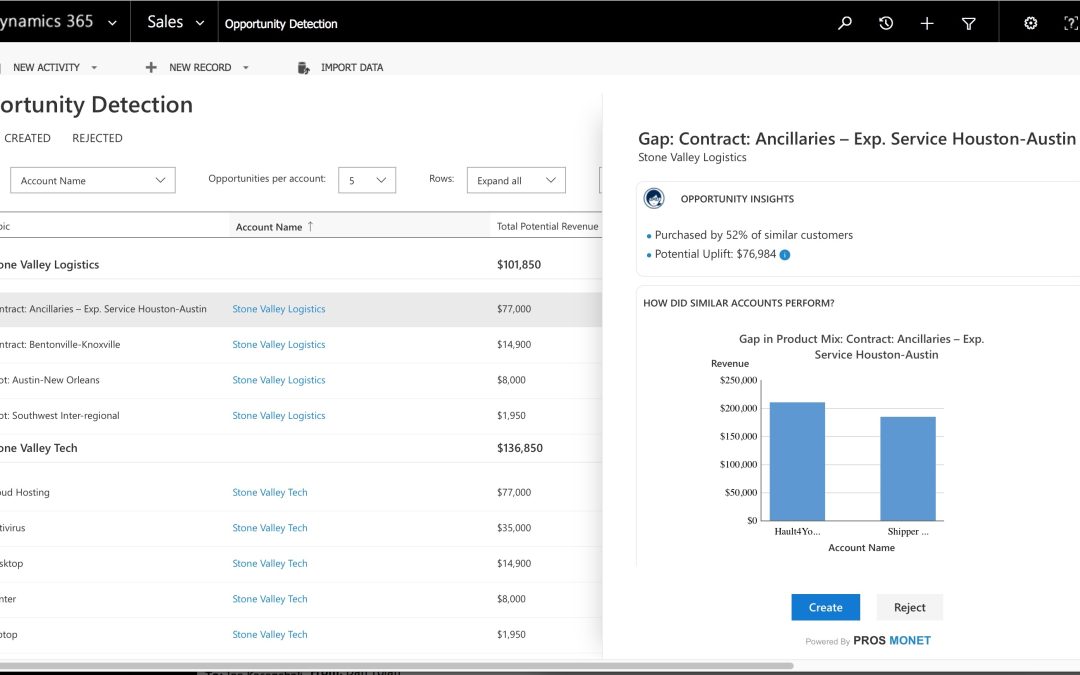Switch to the REJECTED tab
The height and width of the screenshot is (675, 1080).
point(97,138)
